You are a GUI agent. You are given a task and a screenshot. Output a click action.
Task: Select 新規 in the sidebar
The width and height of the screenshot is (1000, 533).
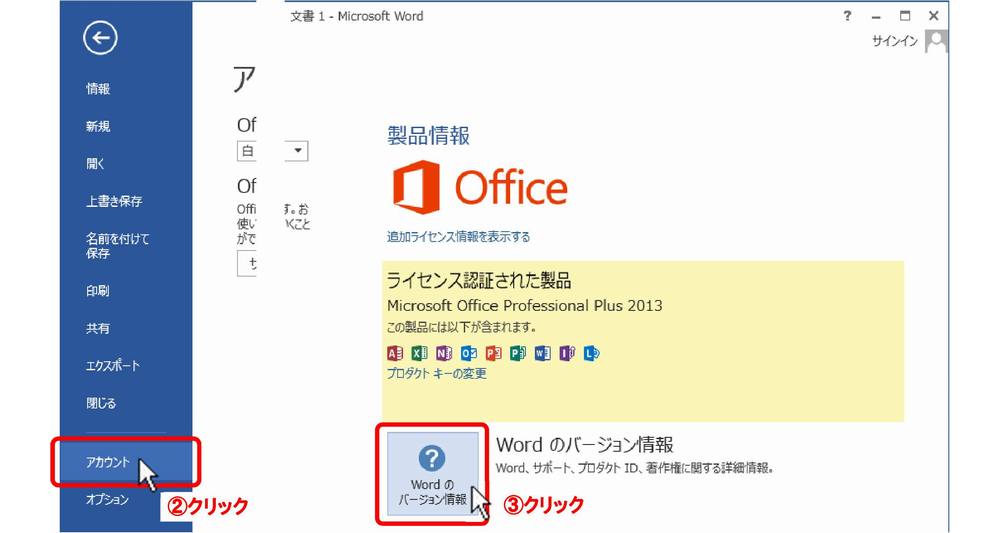[x=98, y=126]
